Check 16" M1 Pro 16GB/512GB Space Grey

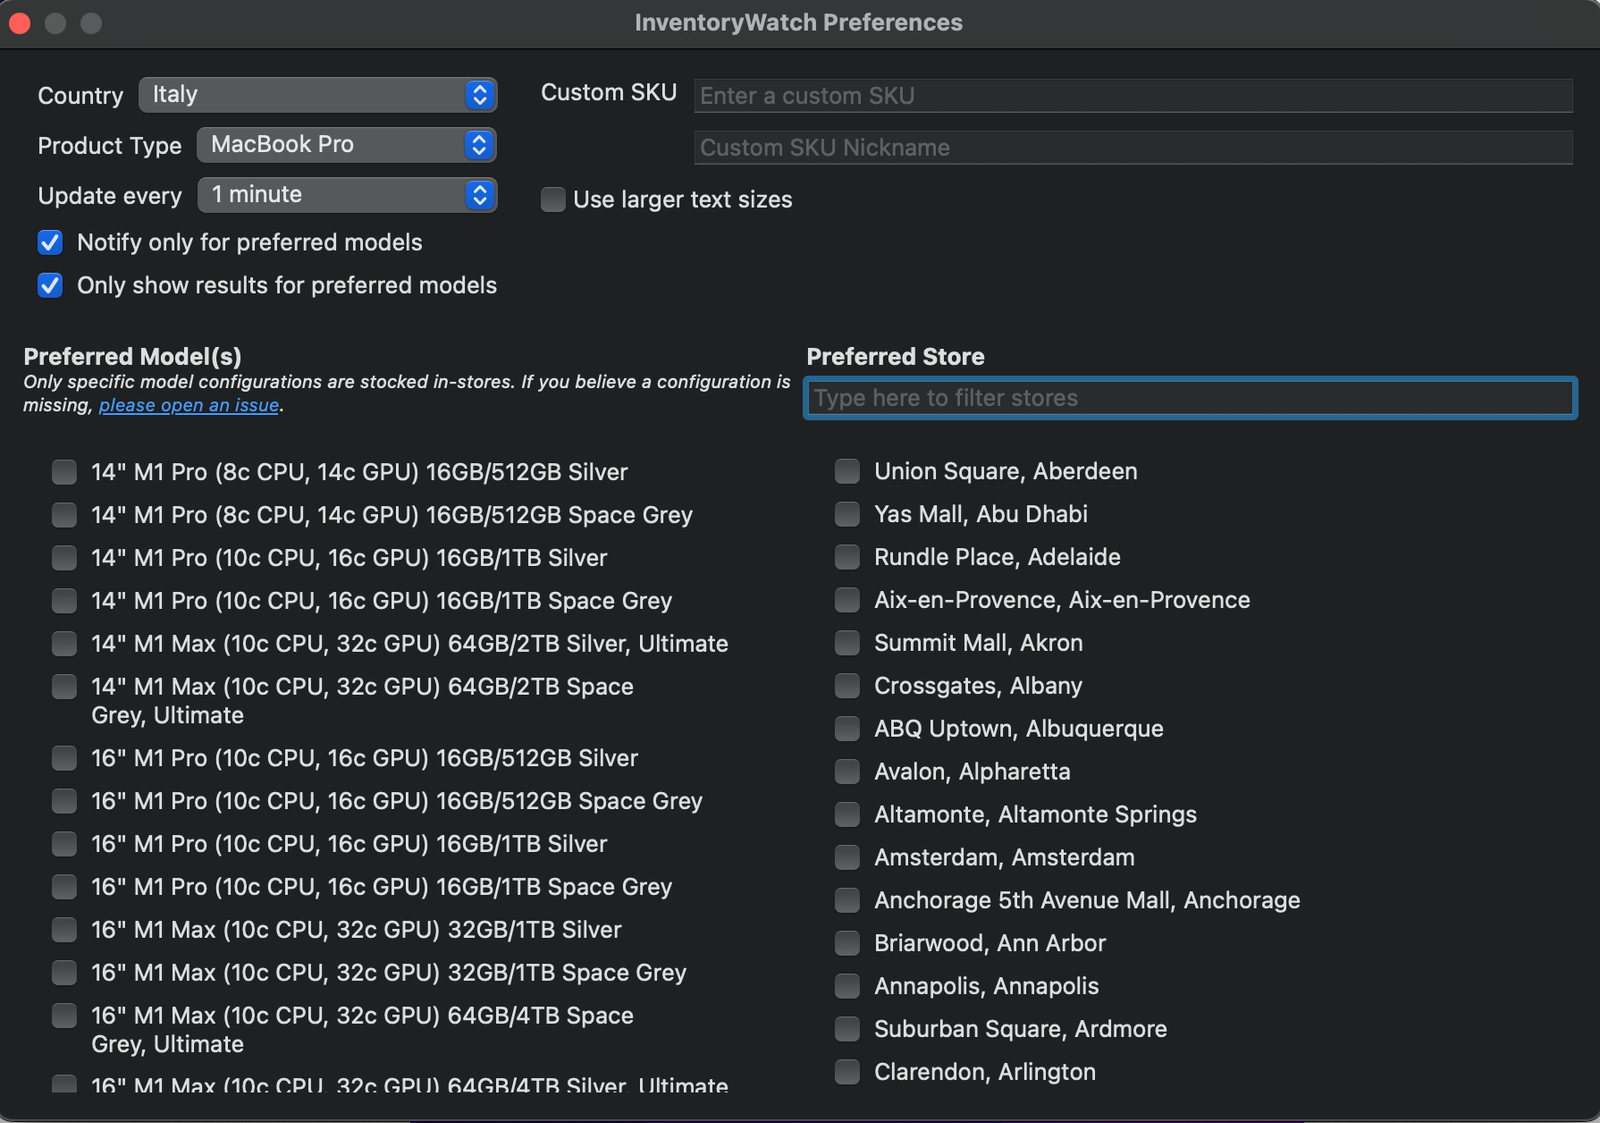64,802
